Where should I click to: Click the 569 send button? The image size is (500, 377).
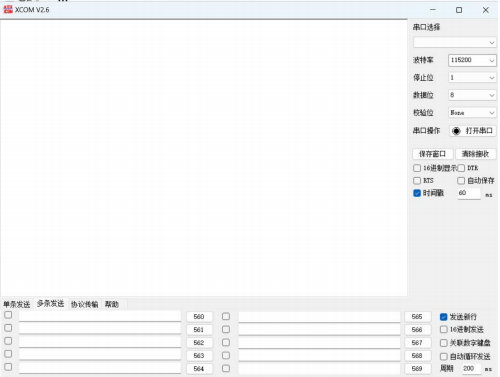pyautogui.click(x=417, y=369)
